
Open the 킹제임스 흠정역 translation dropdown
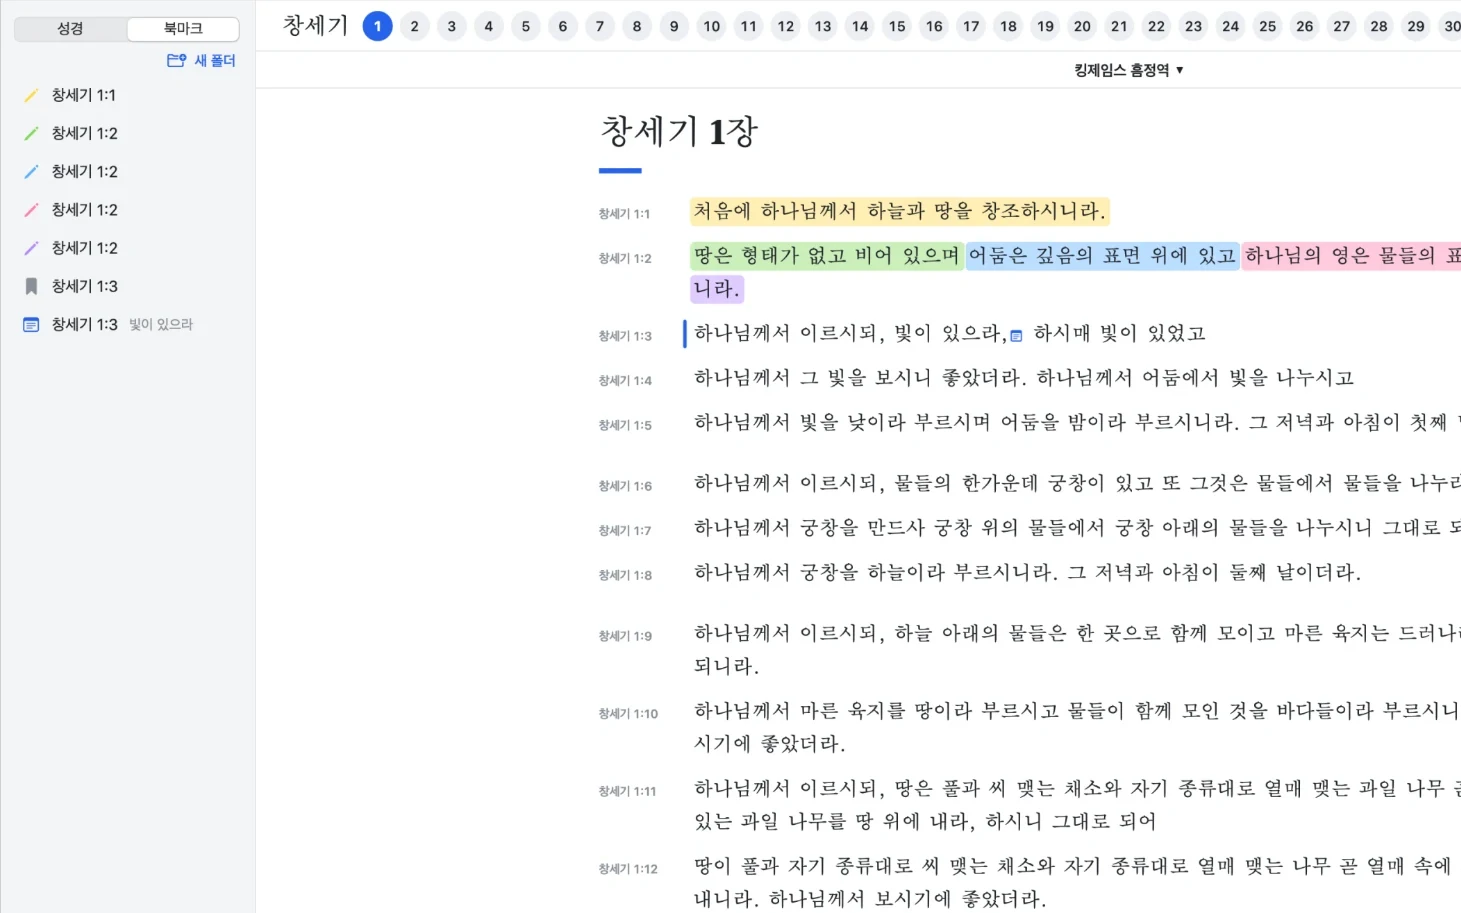point(1129,70)
